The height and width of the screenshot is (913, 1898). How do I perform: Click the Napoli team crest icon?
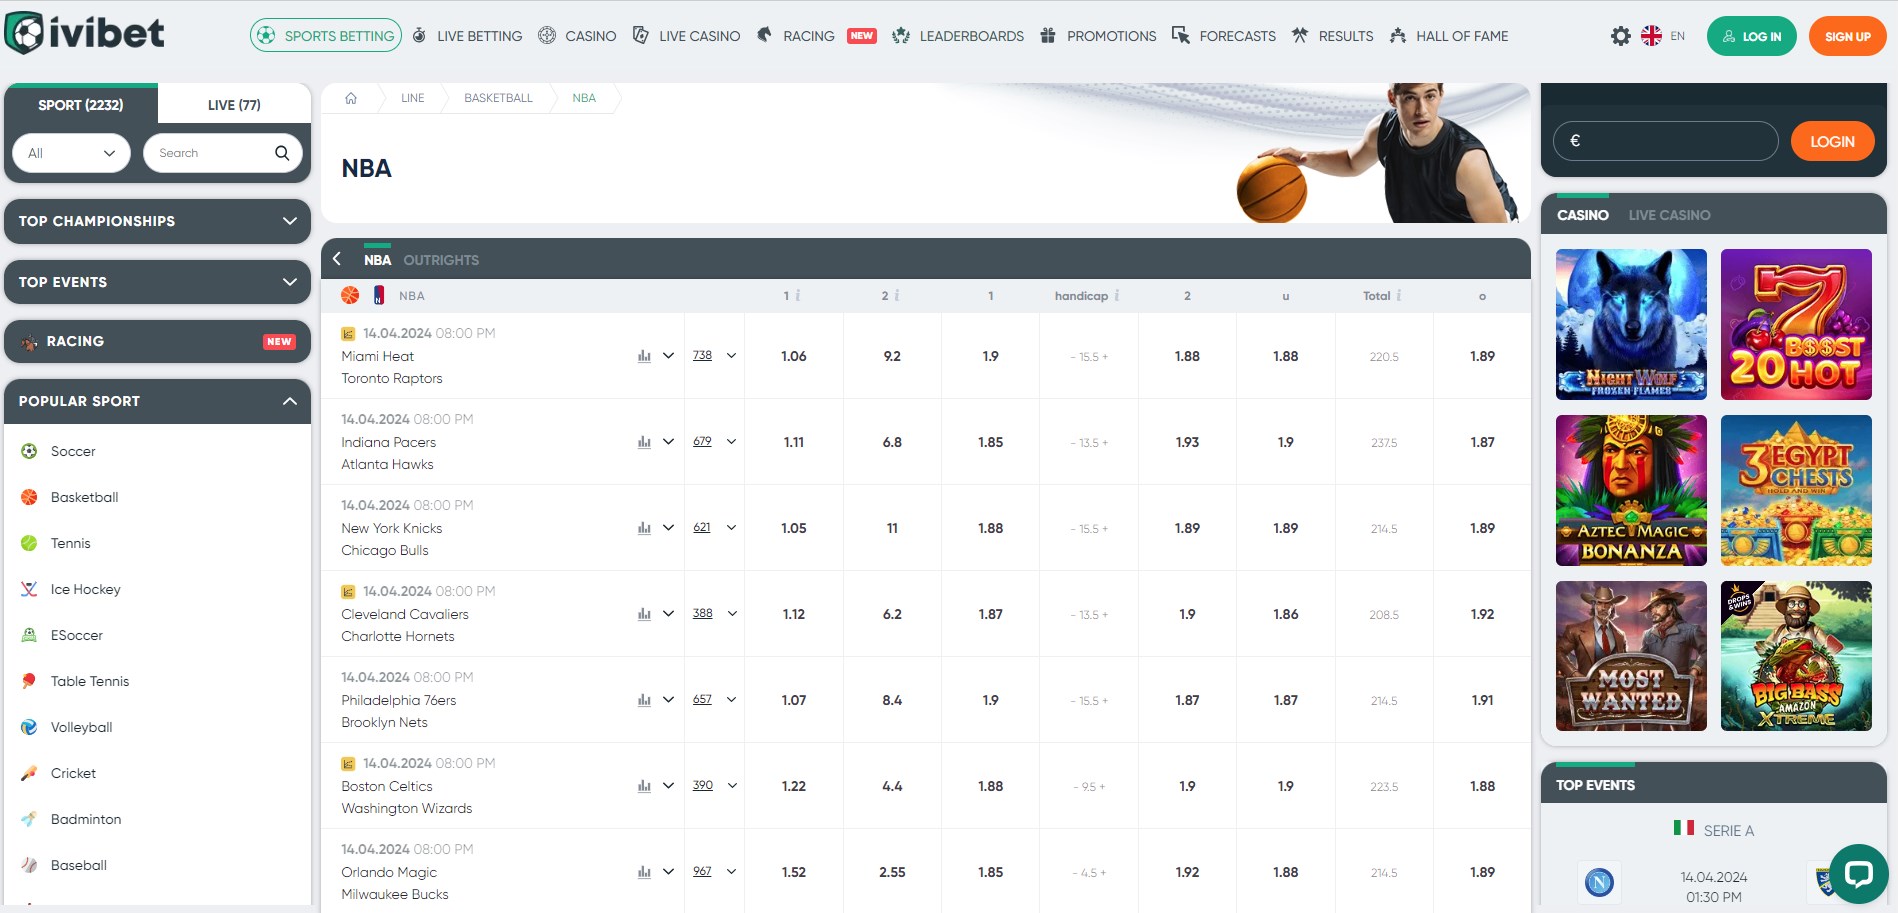(1599, 882)
